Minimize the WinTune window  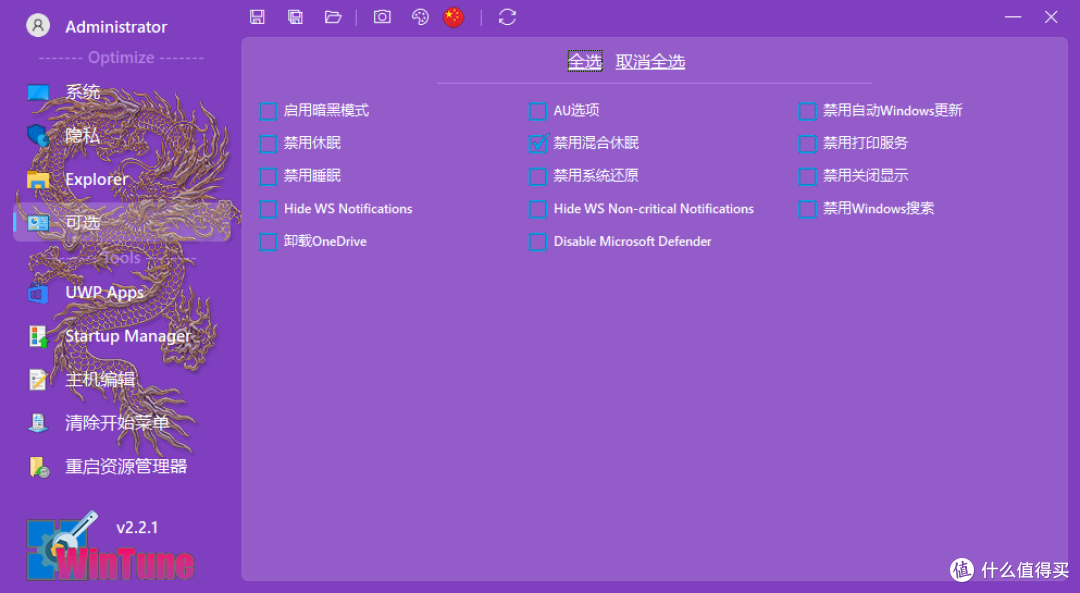point(1012,17)
